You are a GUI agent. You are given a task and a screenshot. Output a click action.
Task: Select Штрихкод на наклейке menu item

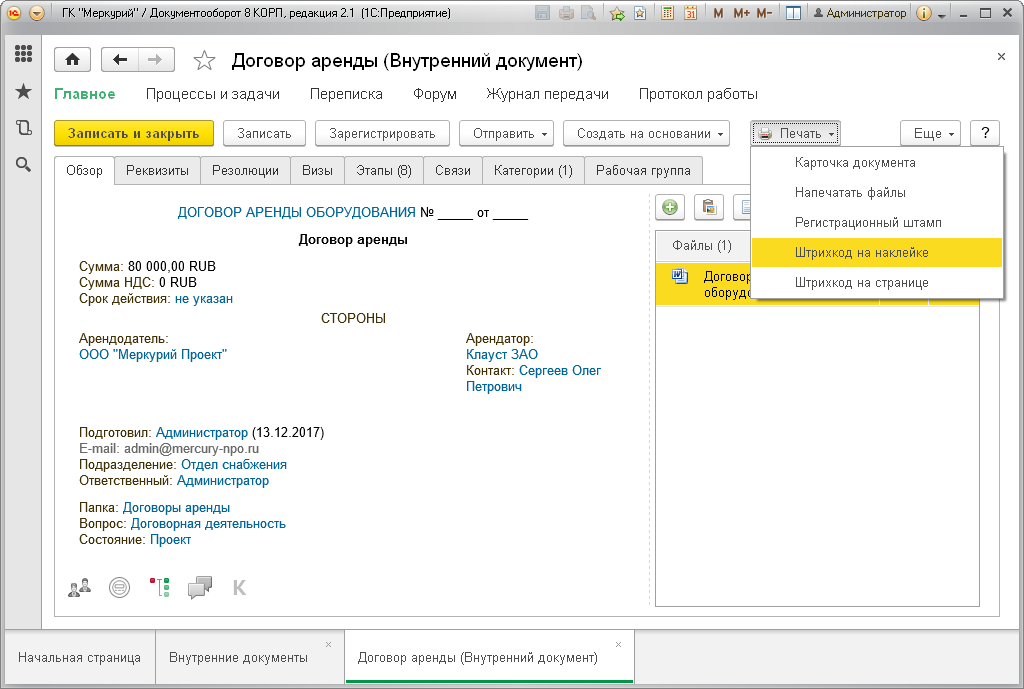coord(877,253)
